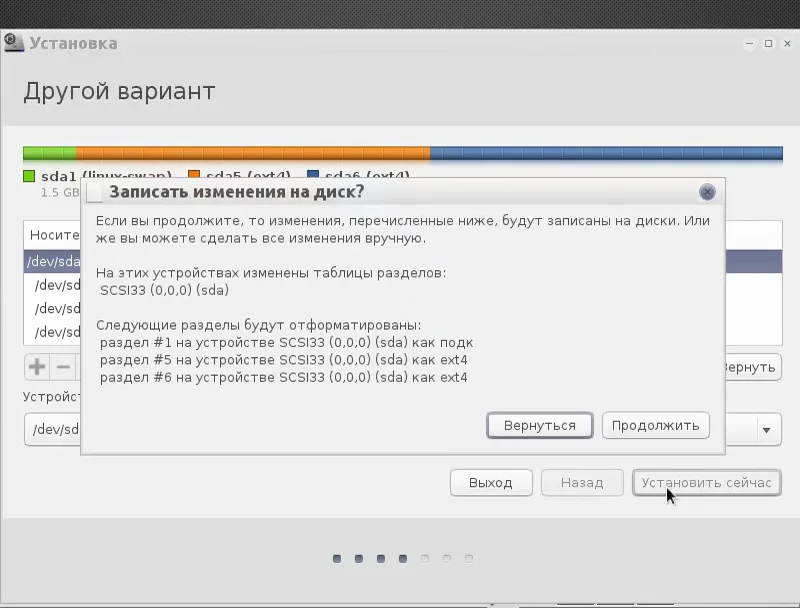Click the Вернуться button in the dialog
The width and height of the screenshot is (800, 608).
click(x=540, y=425)
